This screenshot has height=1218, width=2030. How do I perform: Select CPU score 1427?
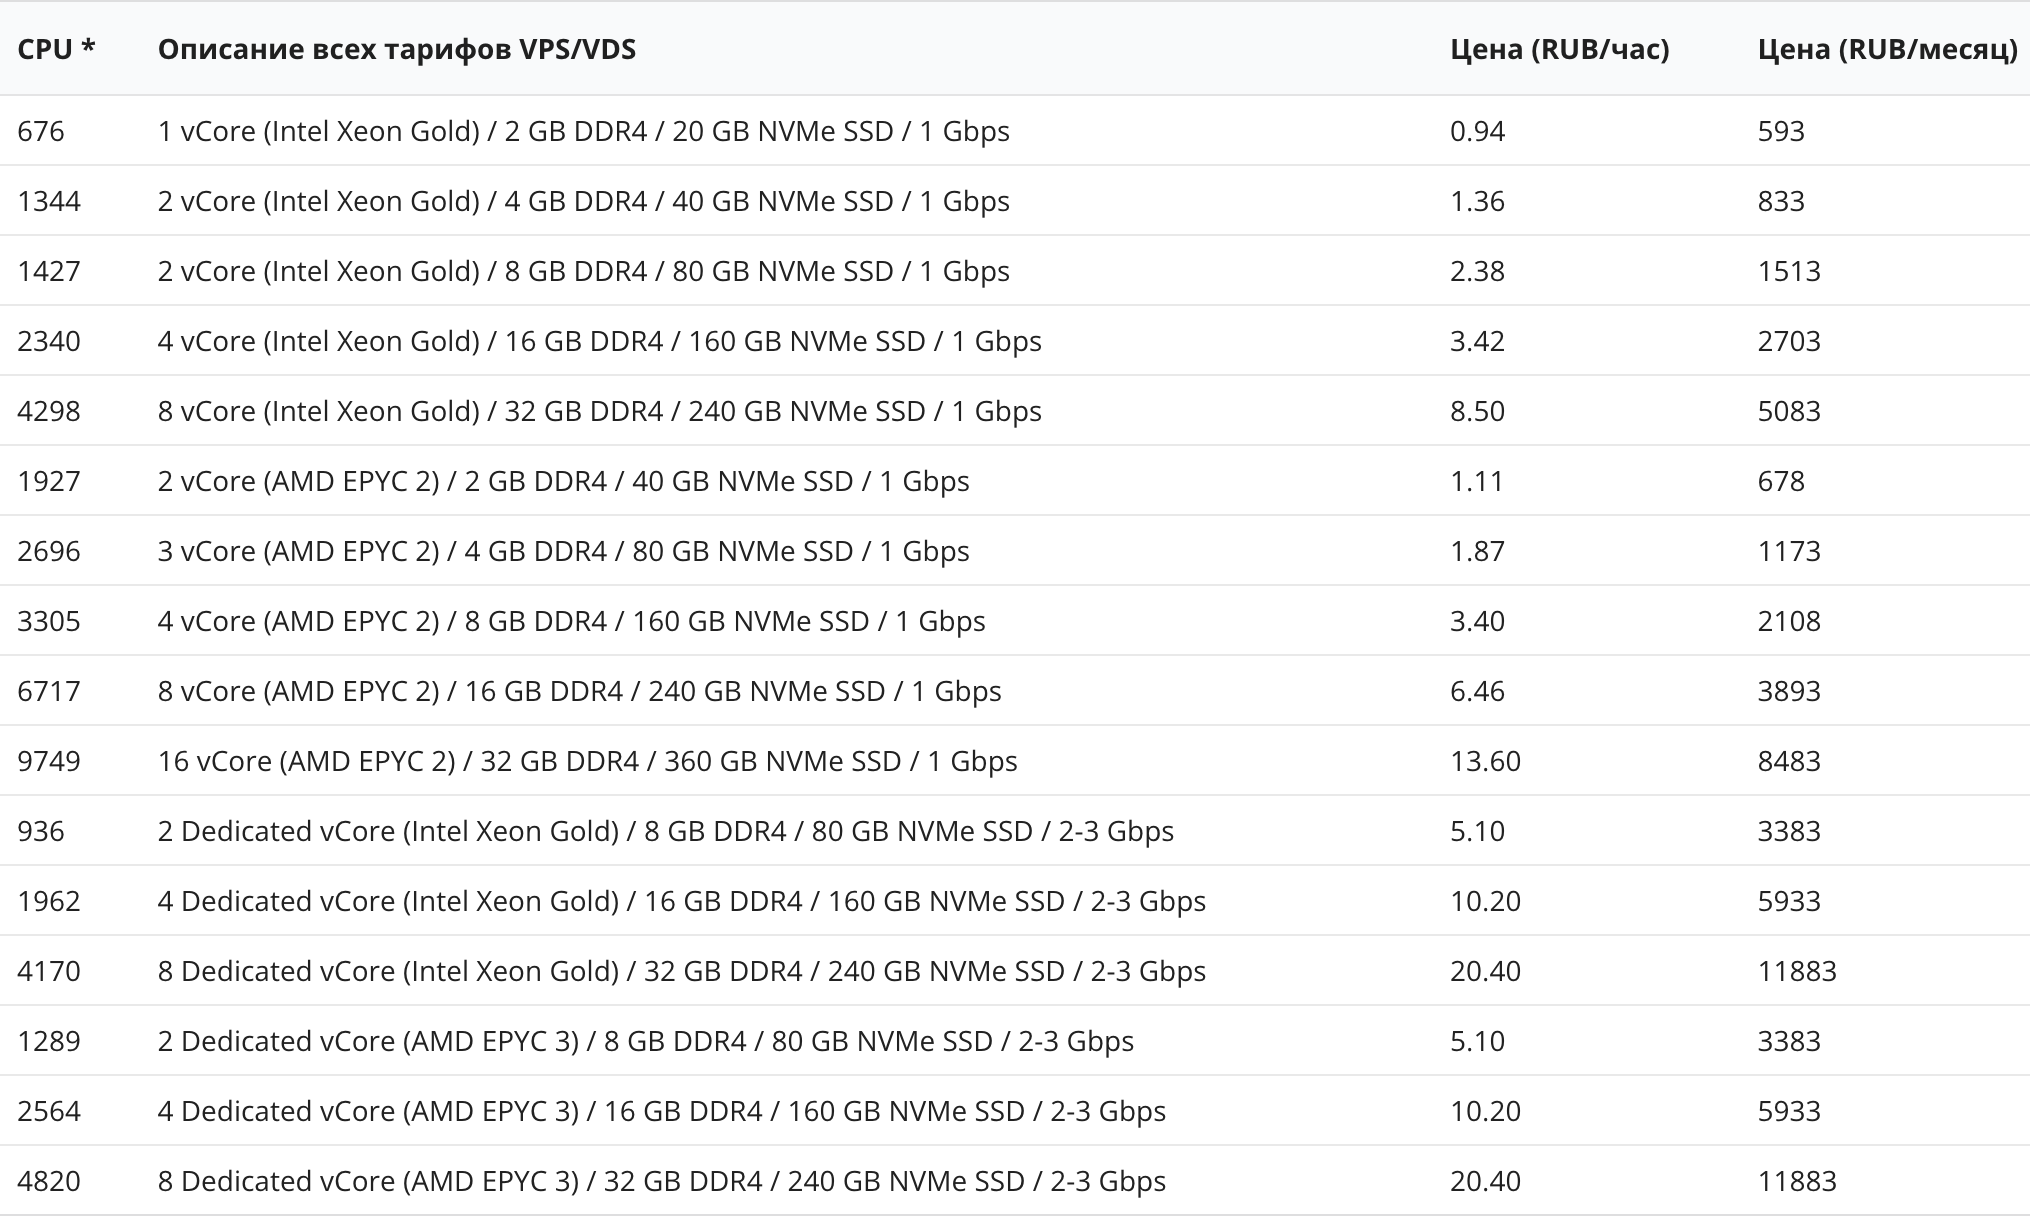[49, 271]
